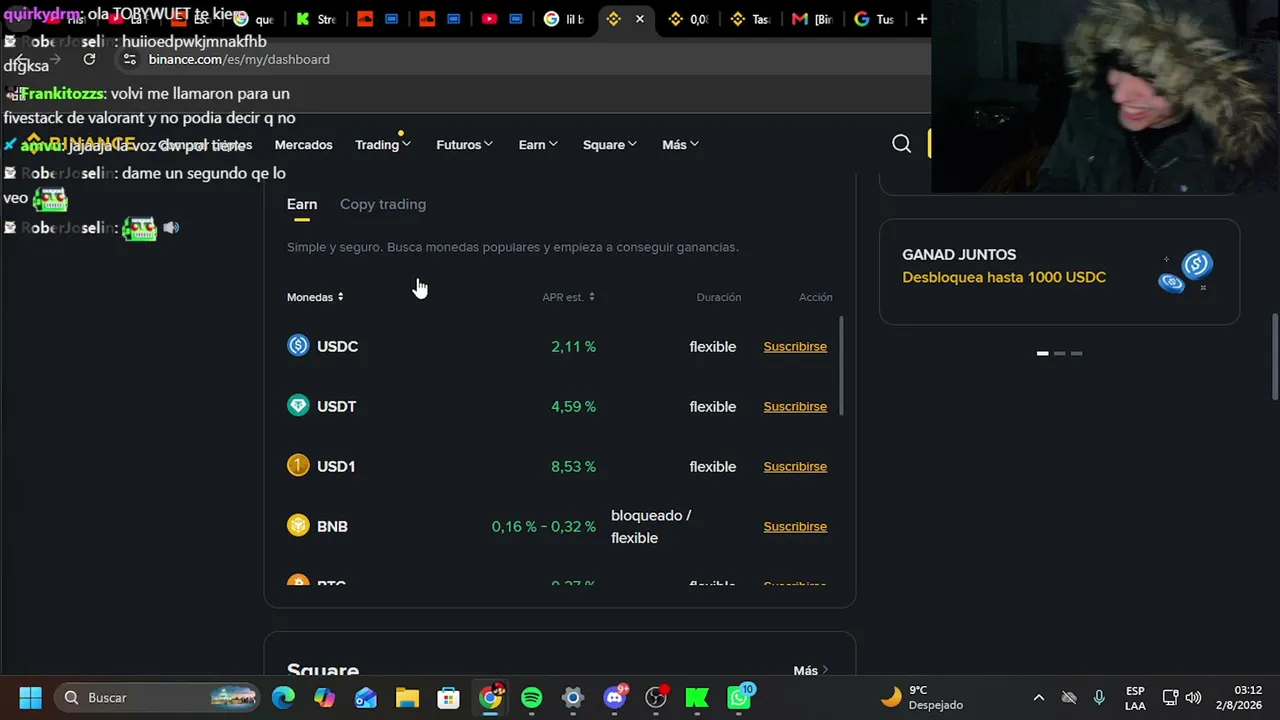The width and height of the screenshot is (1280, 720).
Task: Select the Earn tab
Action: (x=302, y=204)
